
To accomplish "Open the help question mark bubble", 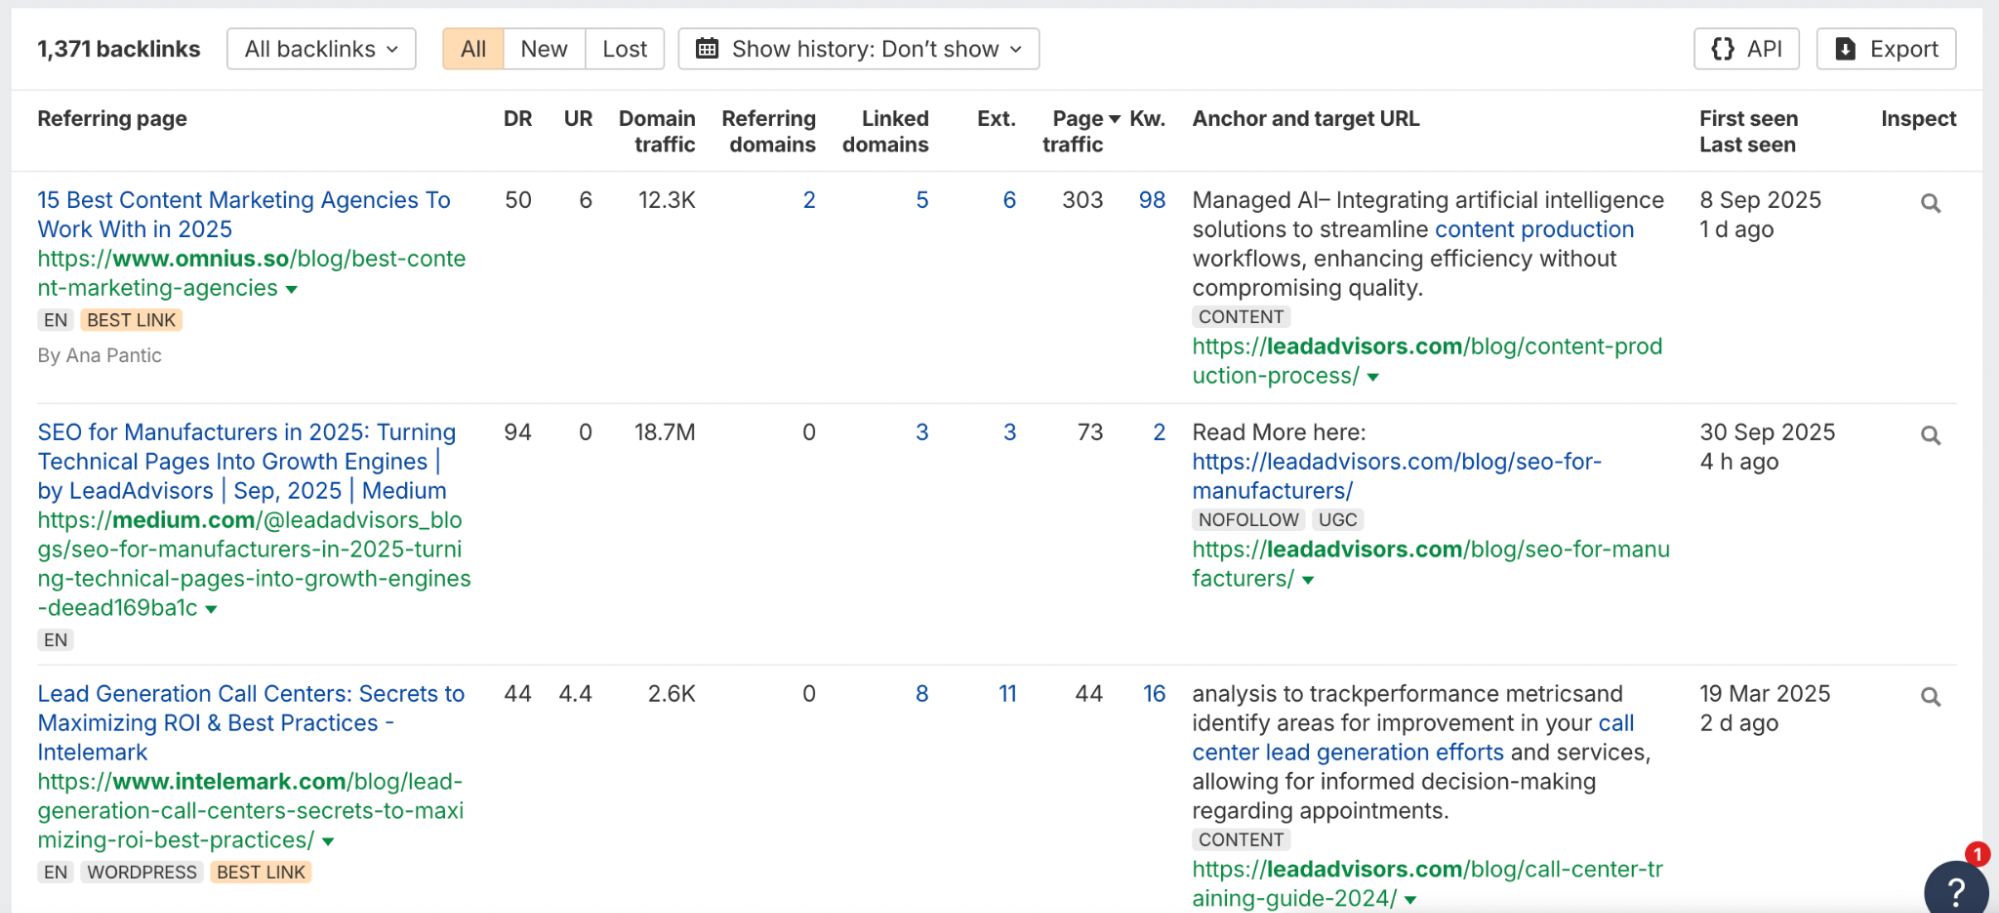I will pos(1955,888).
